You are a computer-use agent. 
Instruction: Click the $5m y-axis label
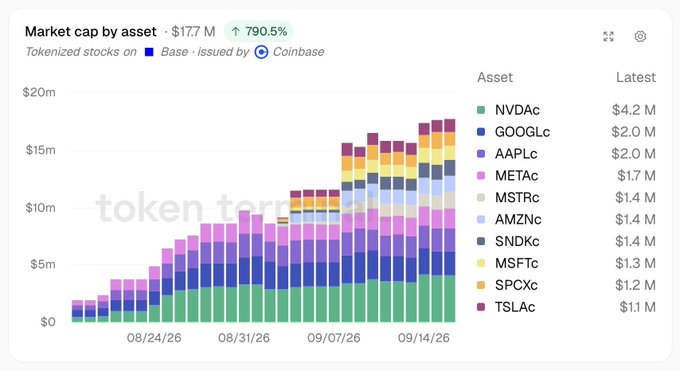pos(42,264)
